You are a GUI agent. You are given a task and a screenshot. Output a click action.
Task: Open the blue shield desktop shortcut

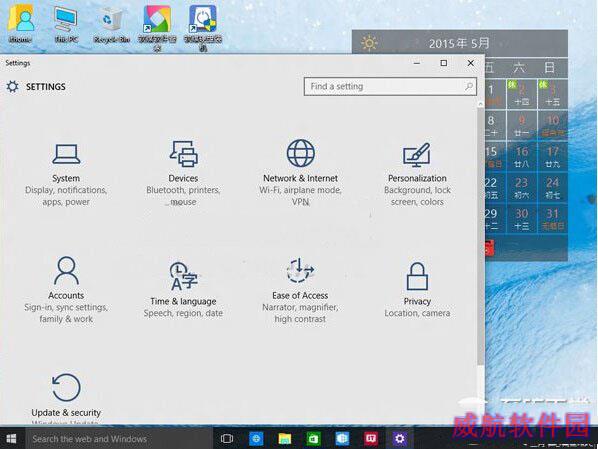(x=203, y=27)
